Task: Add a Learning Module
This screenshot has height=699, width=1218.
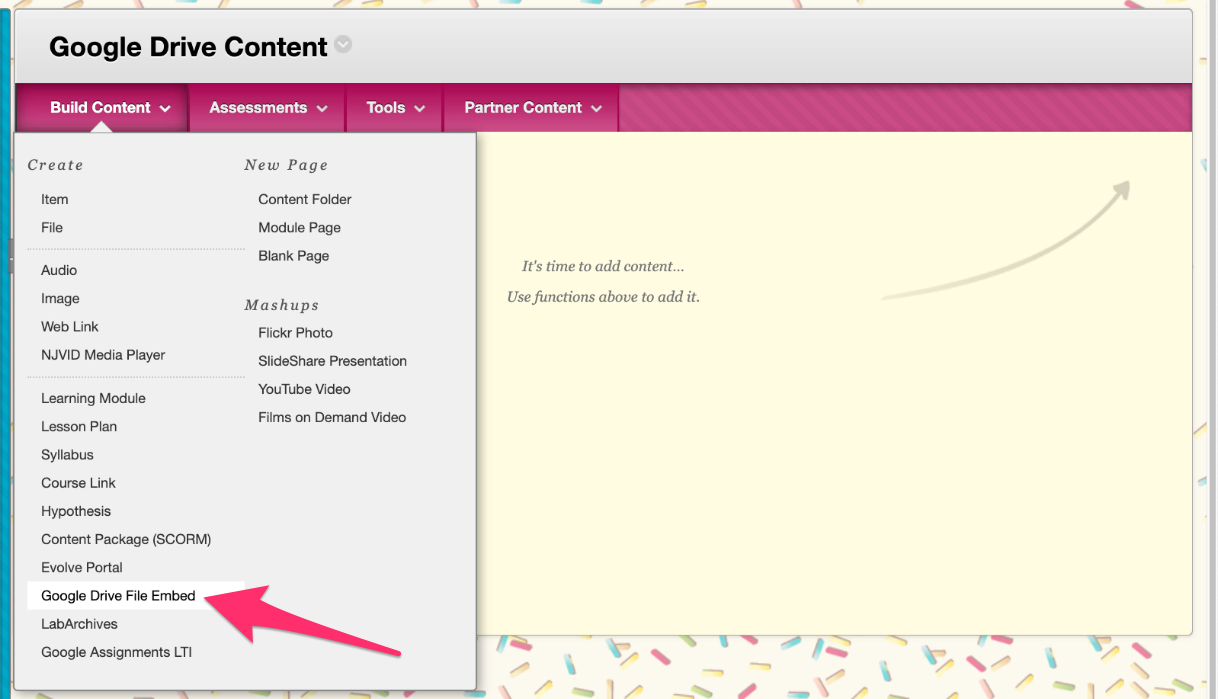Action: point(93,398)
